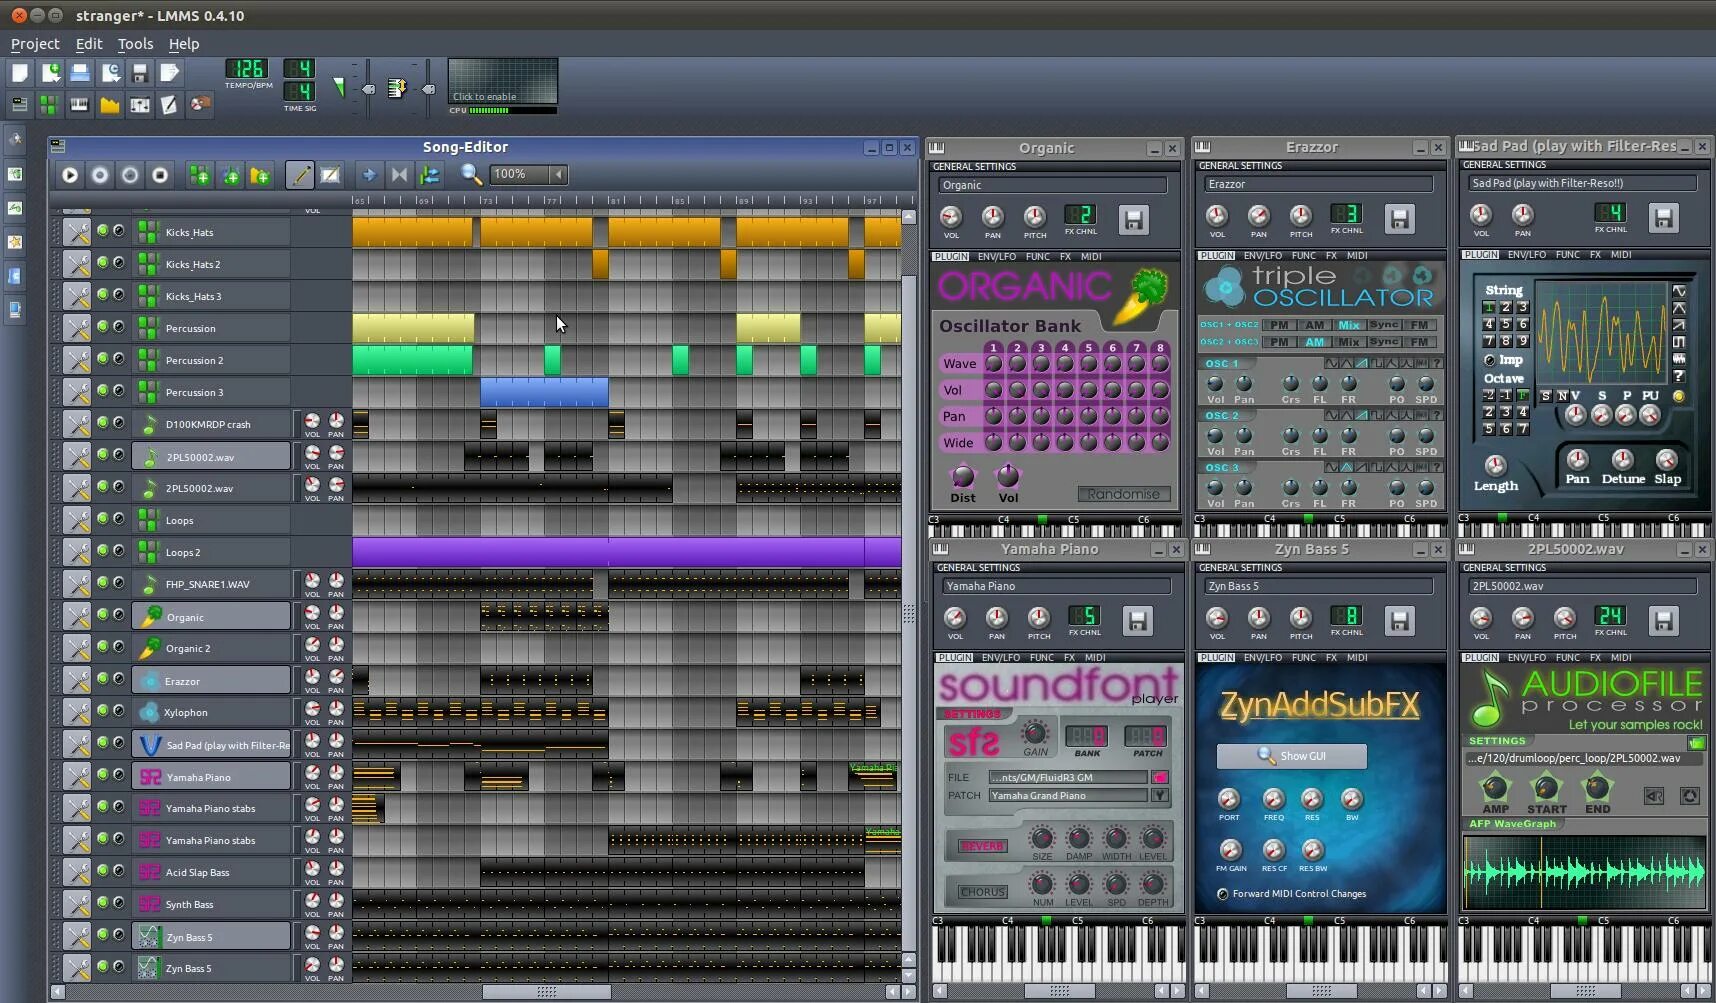Save the Organic instrument preset
Screen dimensions: 1716x1003
point(1133,220)
